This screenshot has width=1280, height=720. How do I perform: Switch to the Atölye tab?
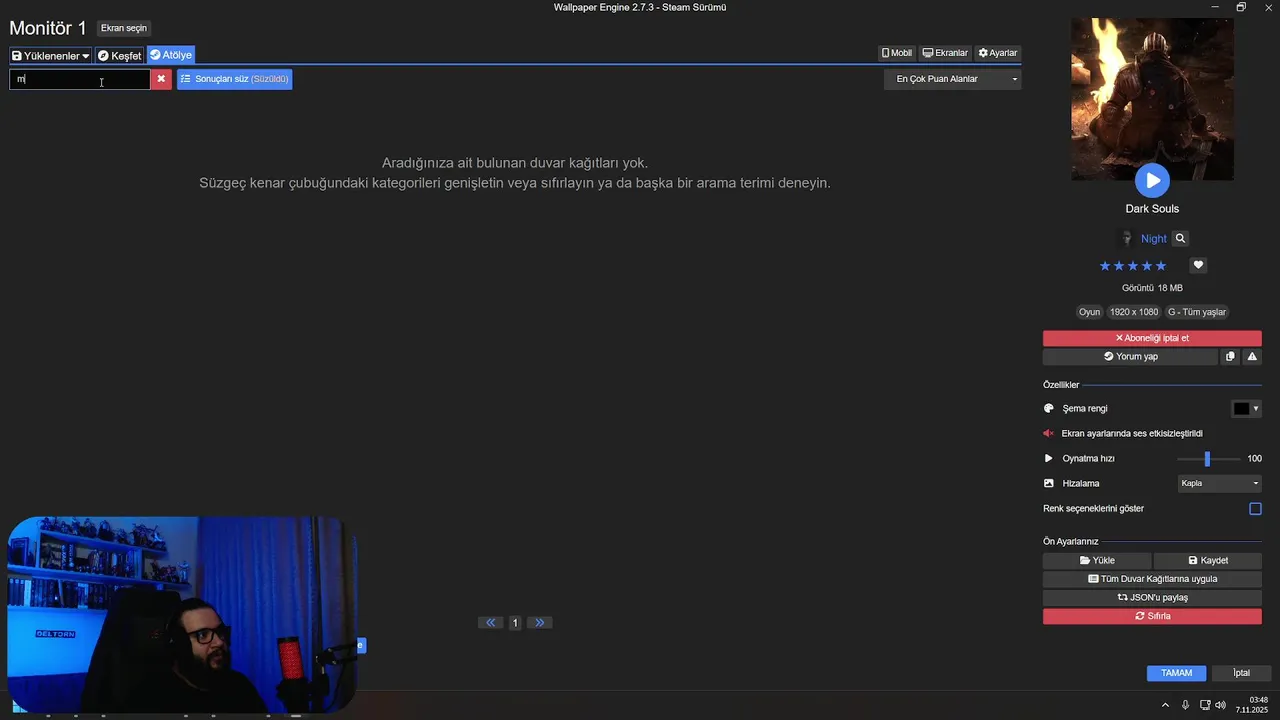(x=171, y=55)
